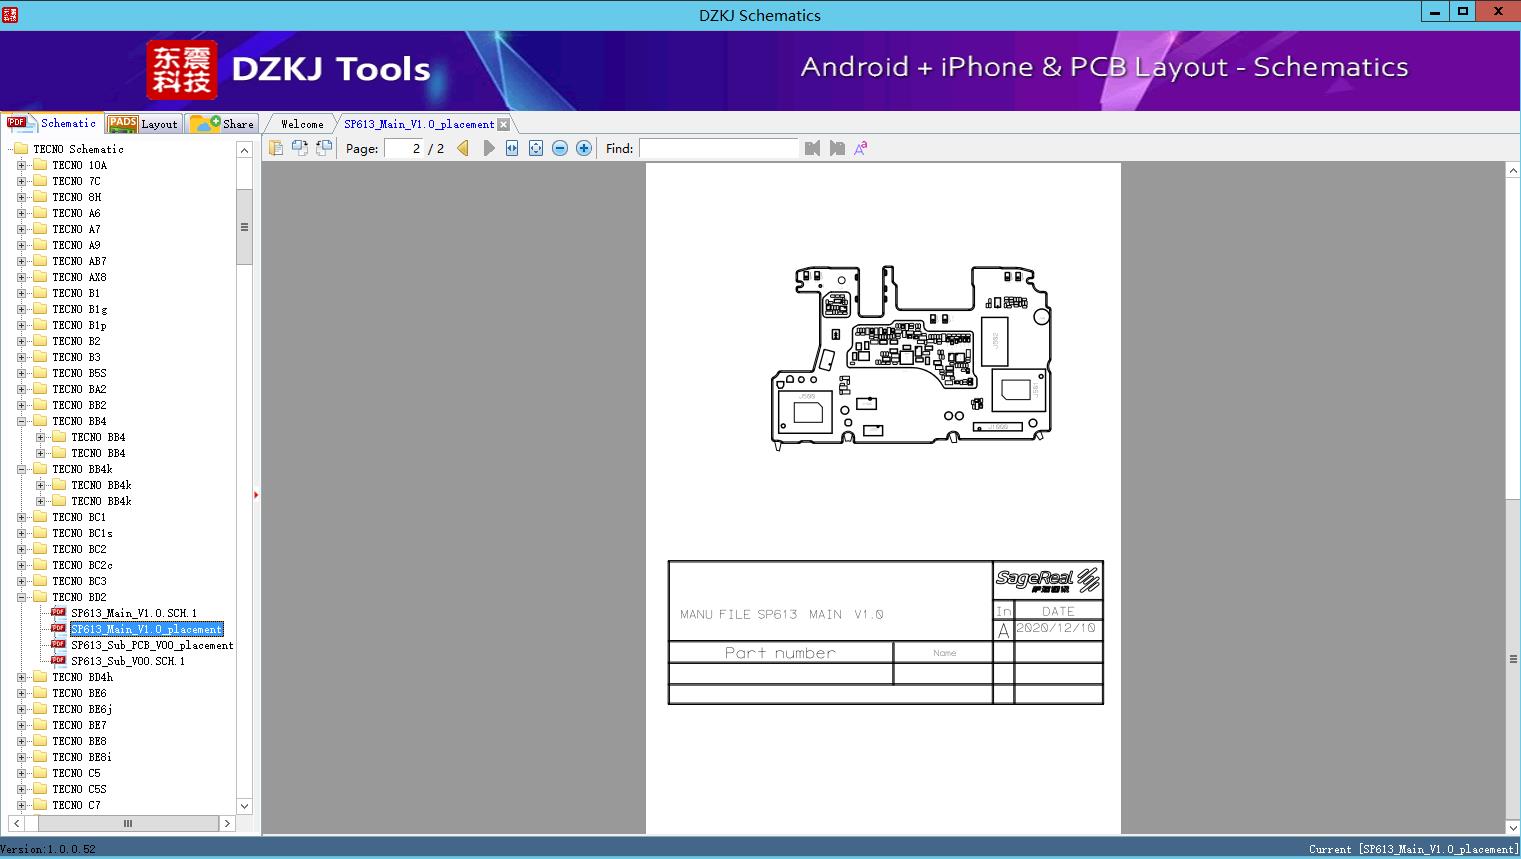Click status bar text Current [SP613_Main_V1.0_placement]
This screenshot has width=1521, height=859.
tap(1412, 849)
